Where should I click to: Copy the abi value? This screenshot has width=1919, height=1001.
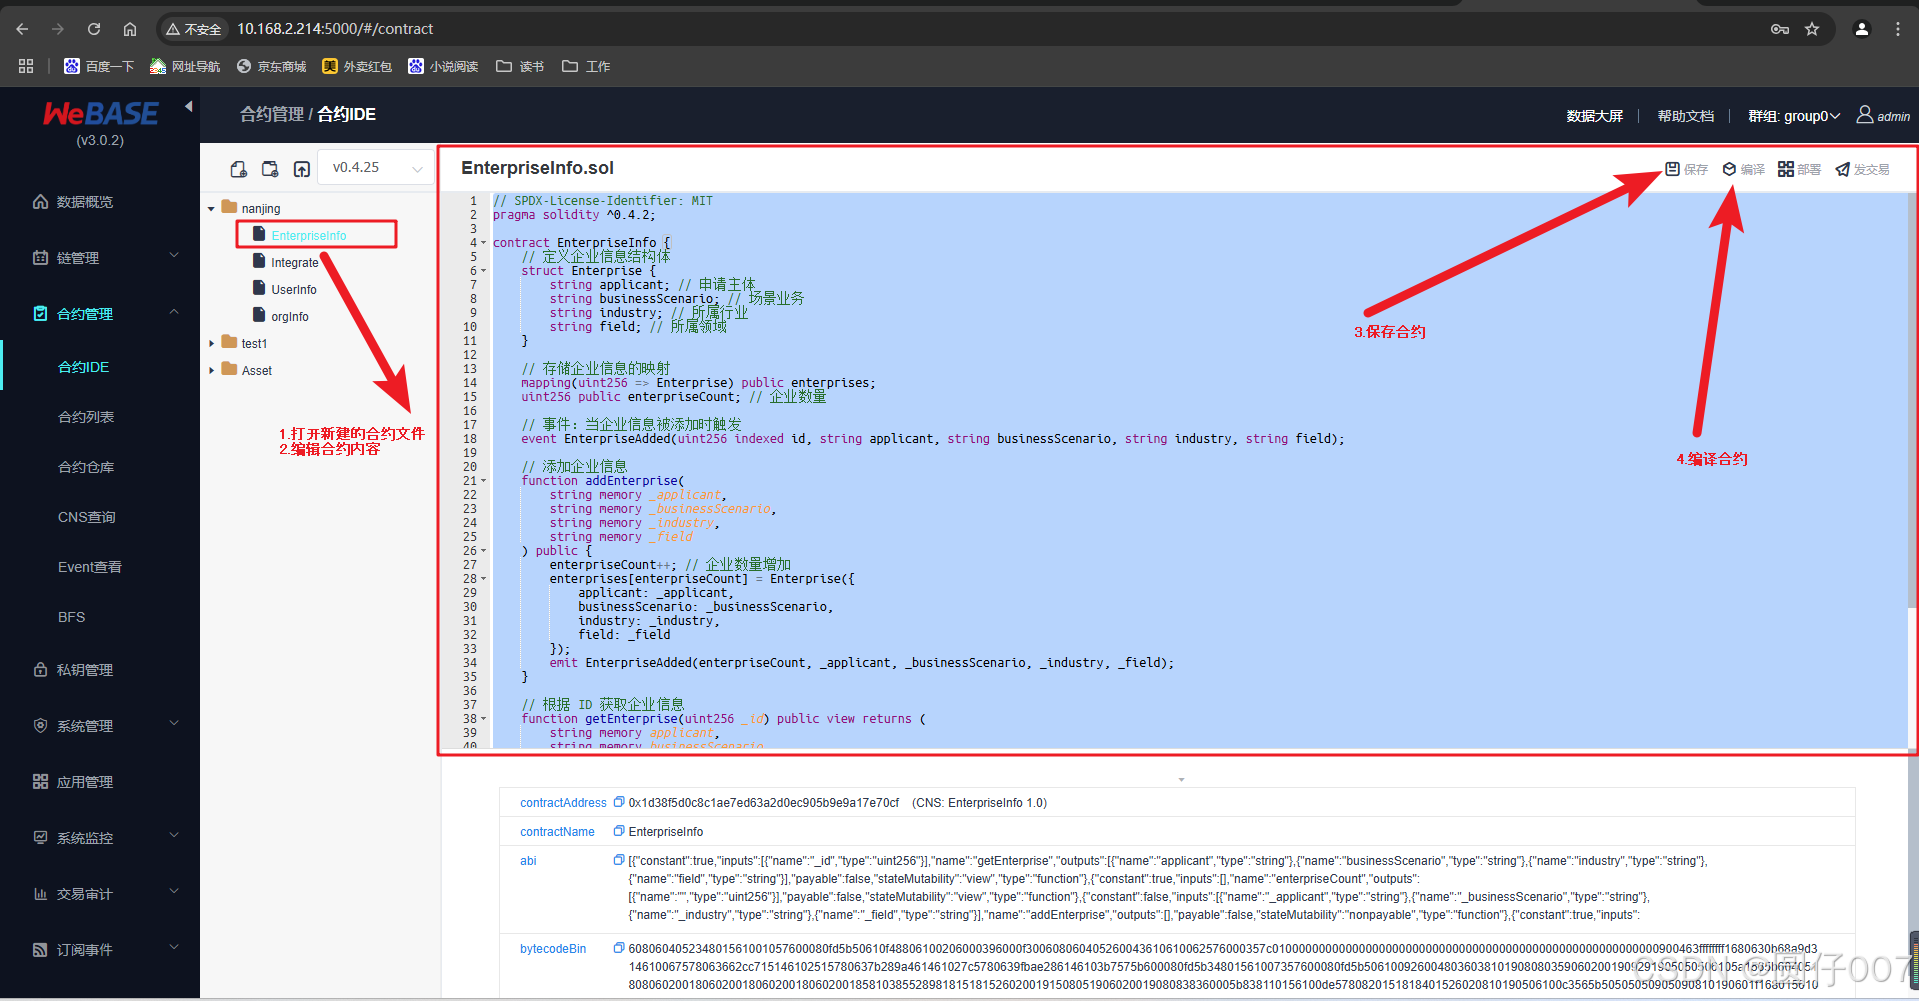(619, 860)
